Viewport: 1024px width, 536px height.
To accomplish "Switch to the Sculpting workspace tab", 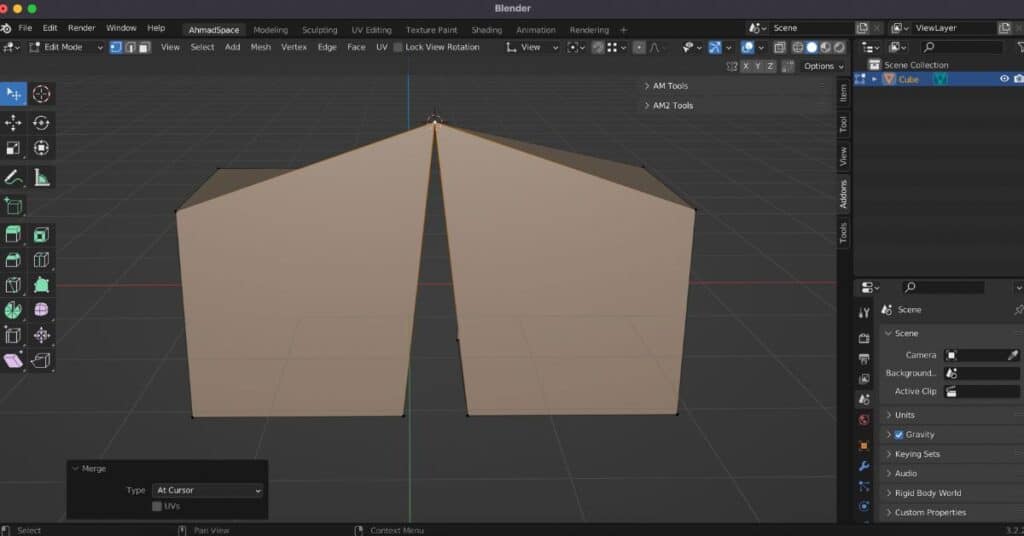I will 320,30.
